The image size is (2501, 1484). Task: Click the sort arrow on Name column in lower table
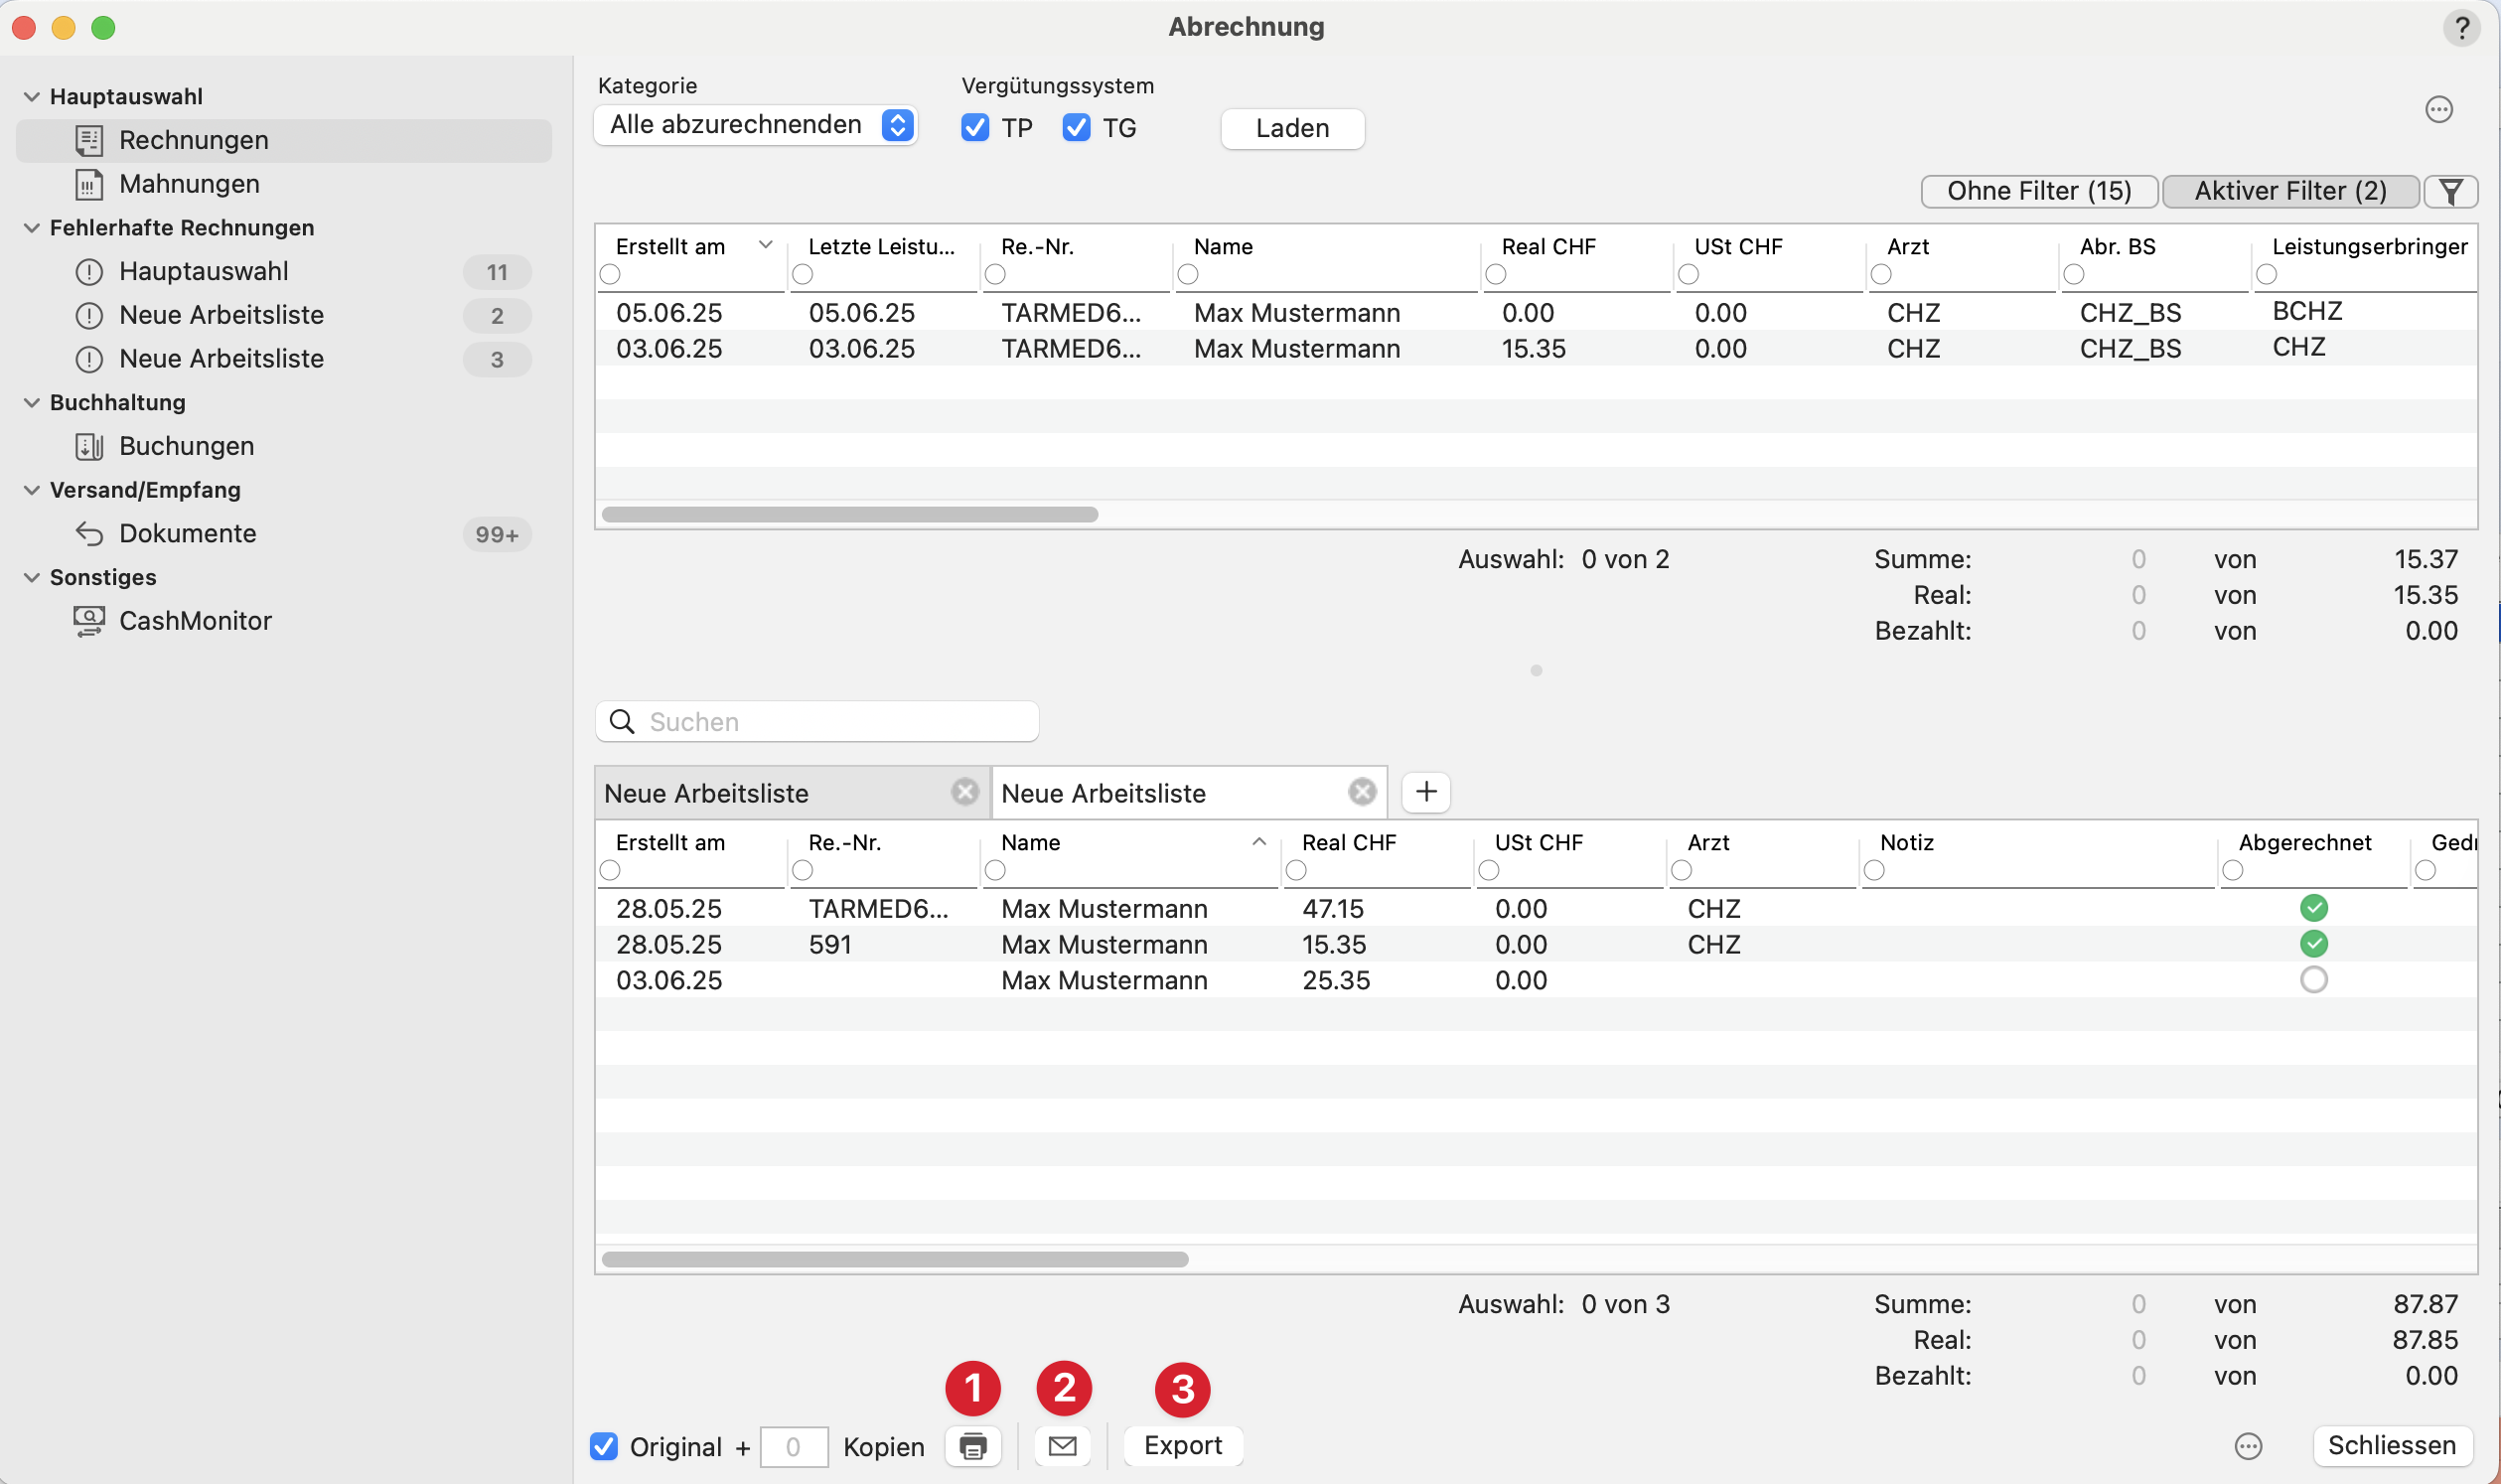click(1259, 842)
